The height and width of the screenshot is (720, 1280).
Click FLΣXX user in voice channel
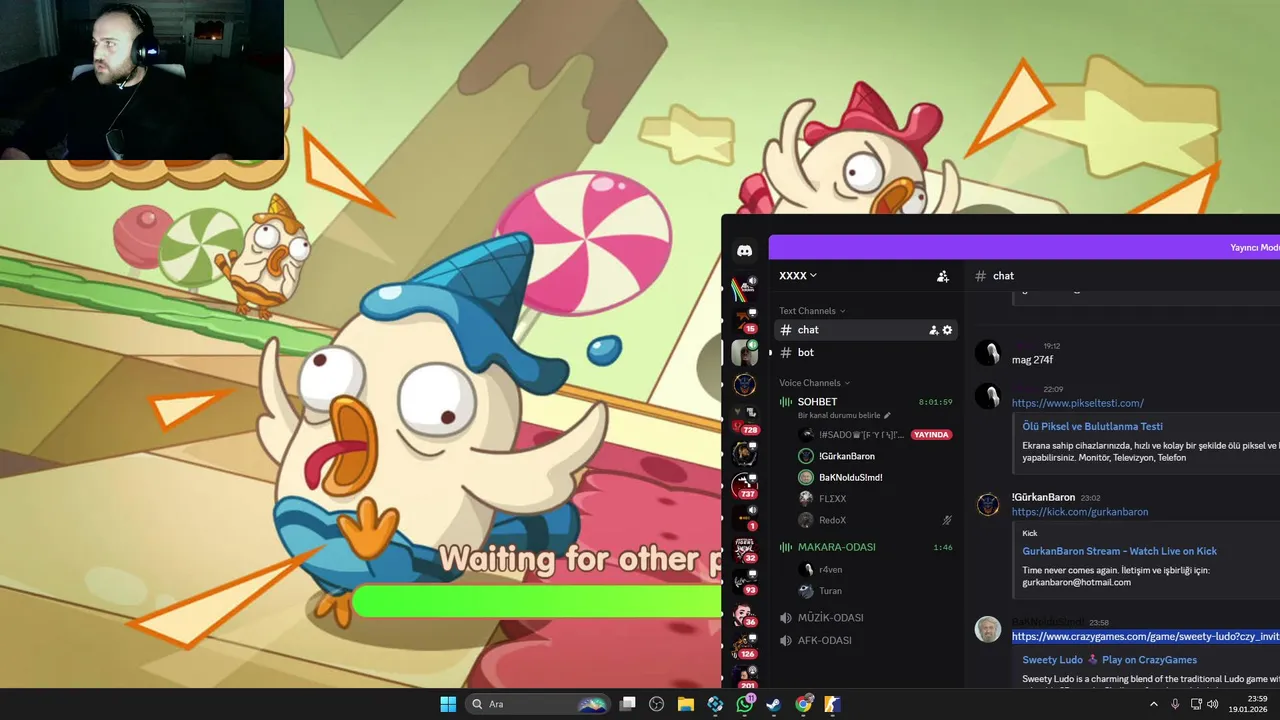[x=832, y=498]
